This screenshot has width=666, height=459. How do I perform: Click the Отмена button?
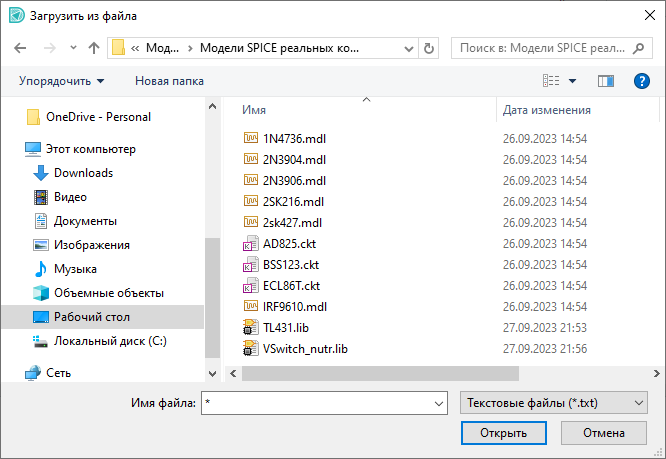coord(604,433)
